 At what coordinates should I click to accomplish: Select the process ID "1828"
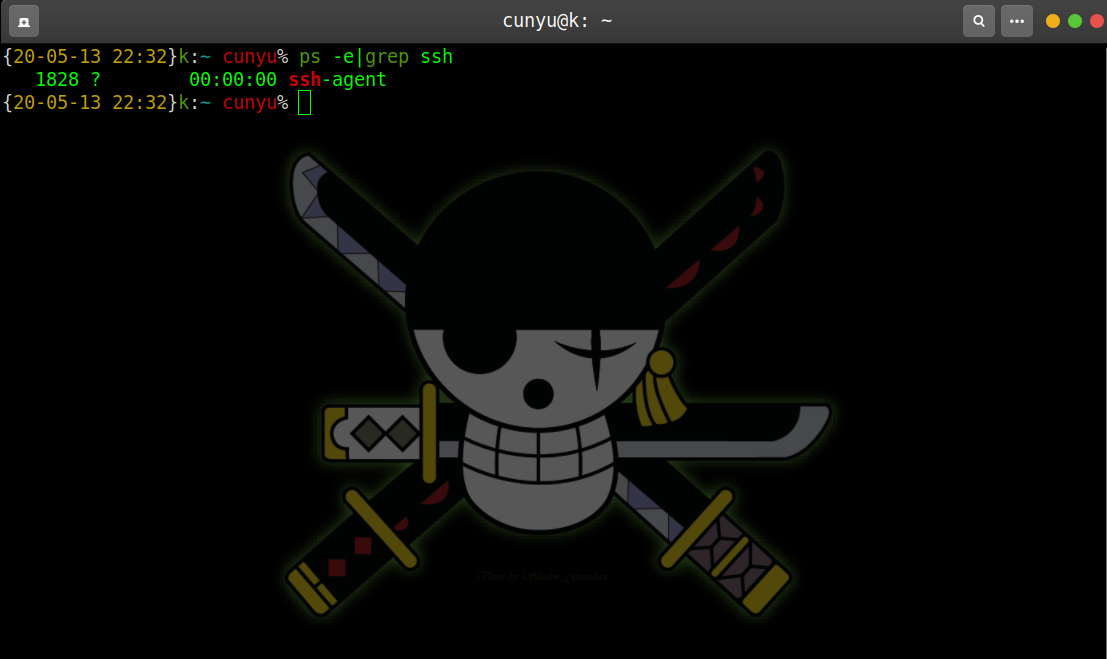coord(57,80)
